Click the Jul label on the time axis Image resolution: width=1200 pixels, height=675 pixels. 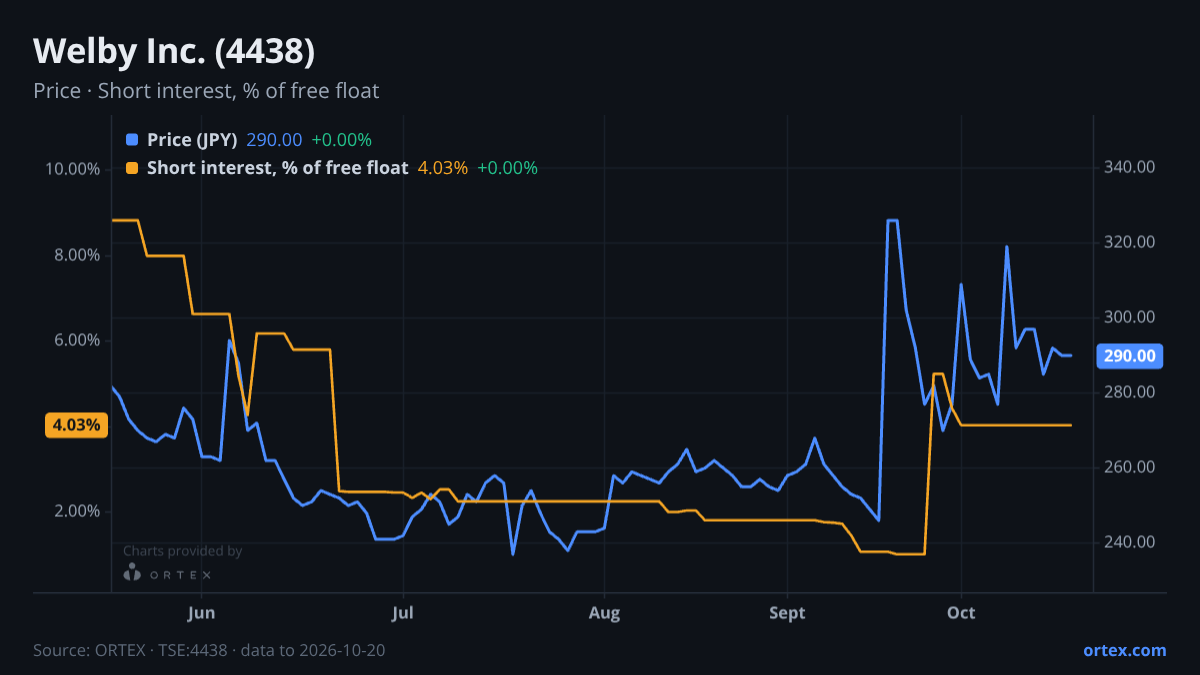pyautogui.click(x=403, y=612)
